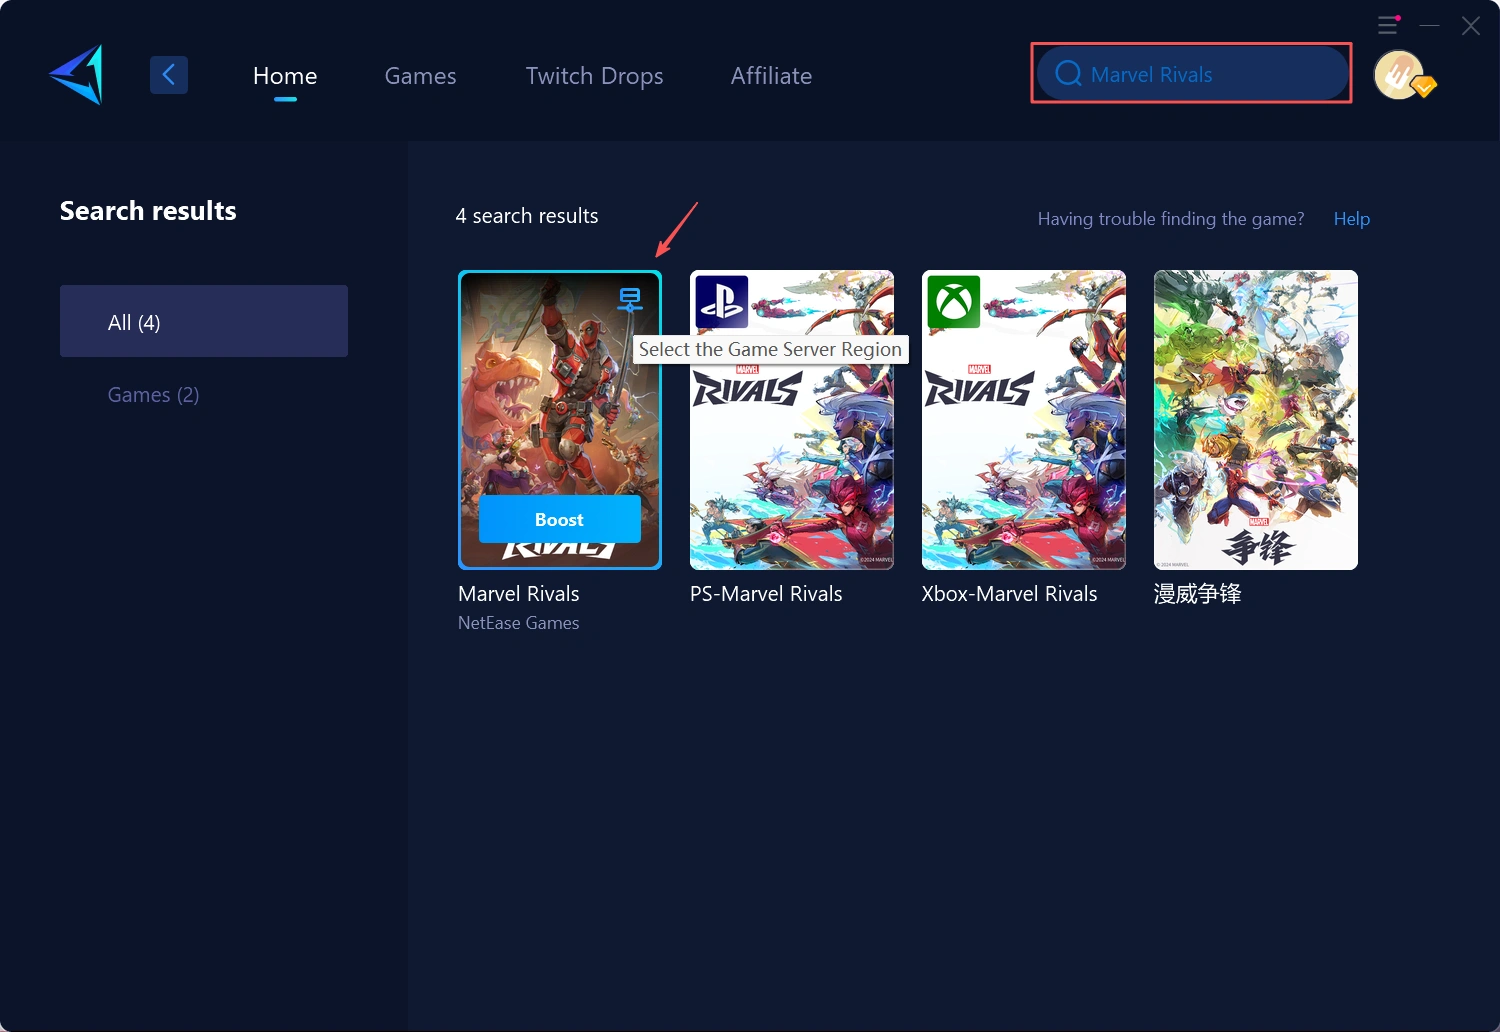Screen dimensions: 1500x1032
Task: Open the Affiliate page
Action: 771,75
